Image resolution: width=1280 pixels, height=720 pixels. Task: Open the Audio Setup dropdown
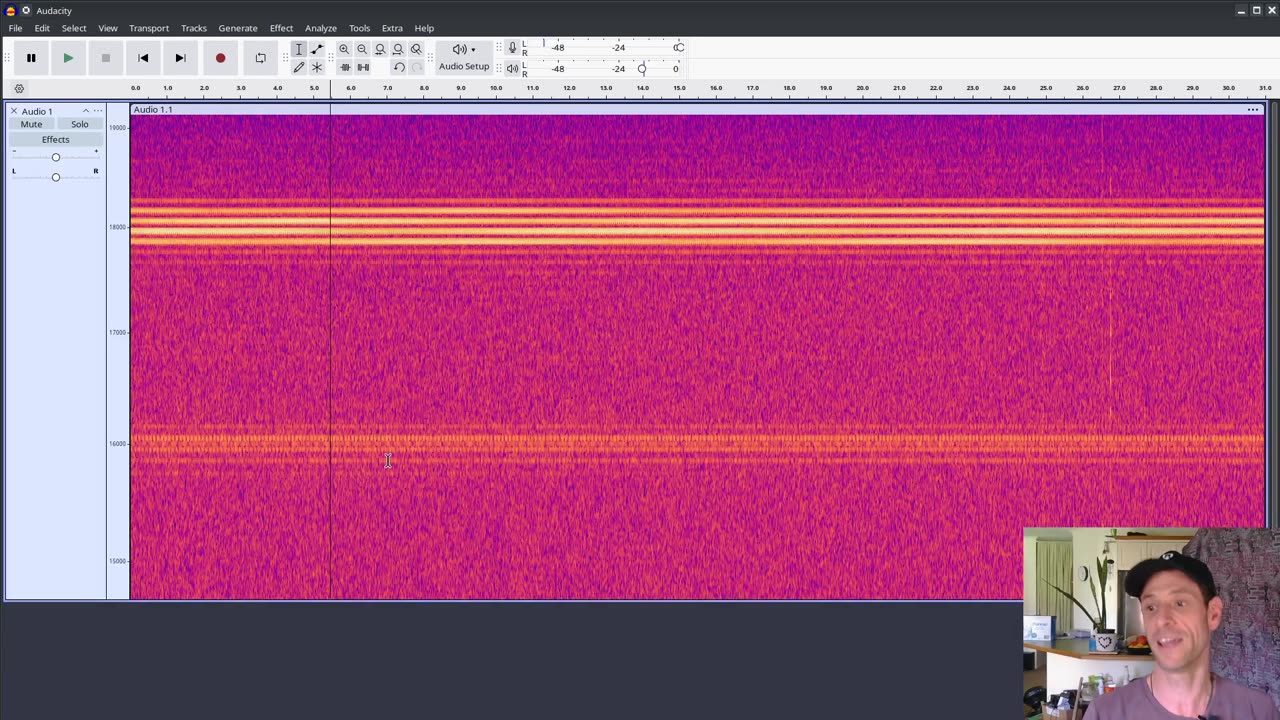pyautogui.click(x=464, y=58)
